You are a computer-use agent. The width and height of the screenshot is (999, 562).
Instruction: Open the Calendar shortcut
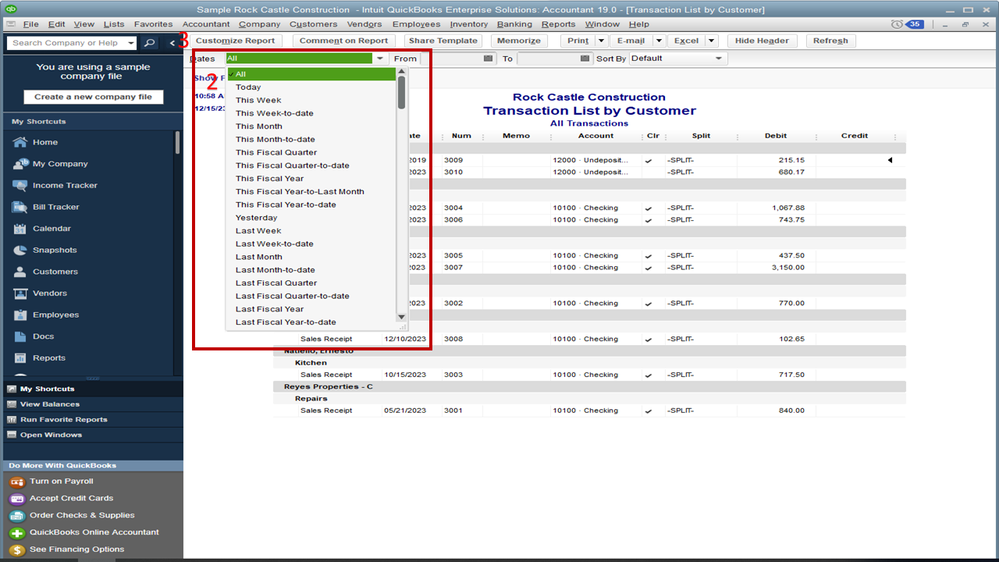(x=52, y=229)
